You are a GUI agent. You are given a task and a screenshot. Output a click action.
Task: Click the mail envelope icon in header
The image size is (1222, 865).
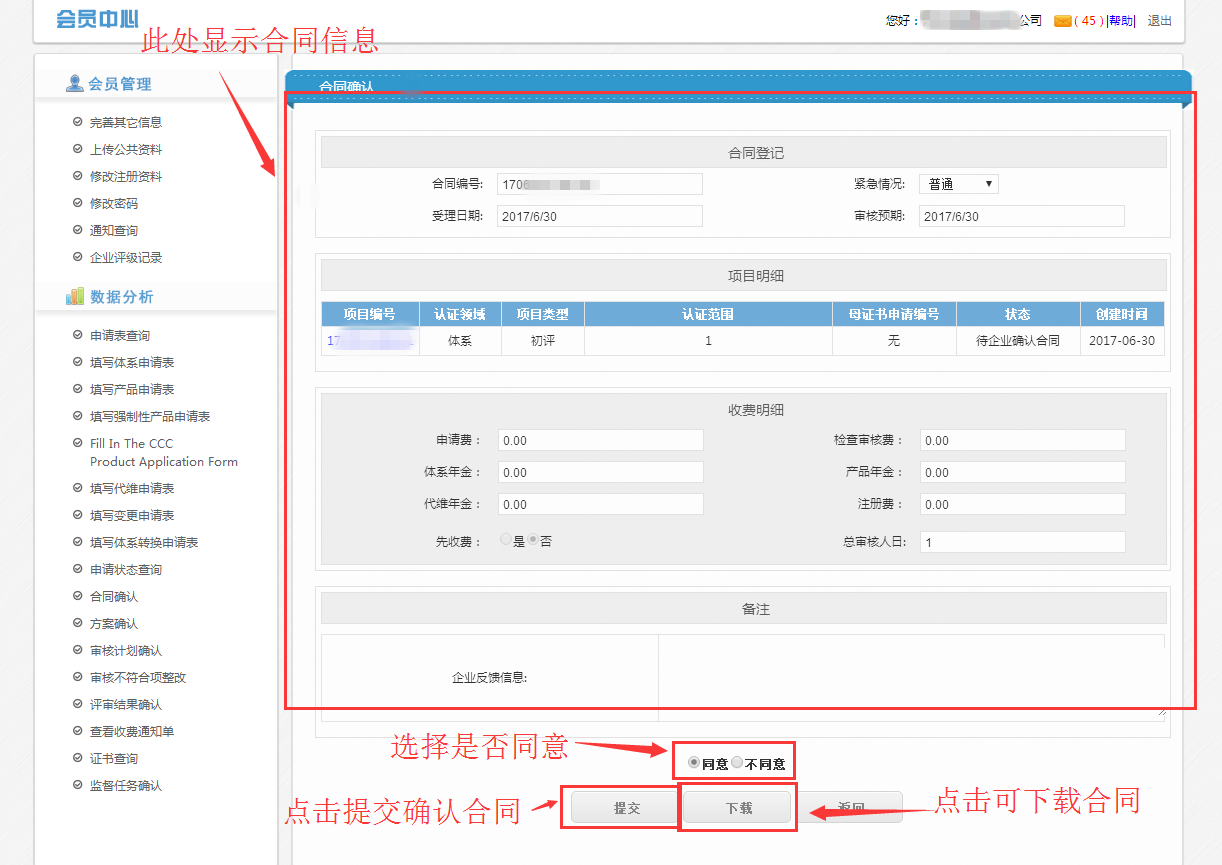(x=1062, y=21)
